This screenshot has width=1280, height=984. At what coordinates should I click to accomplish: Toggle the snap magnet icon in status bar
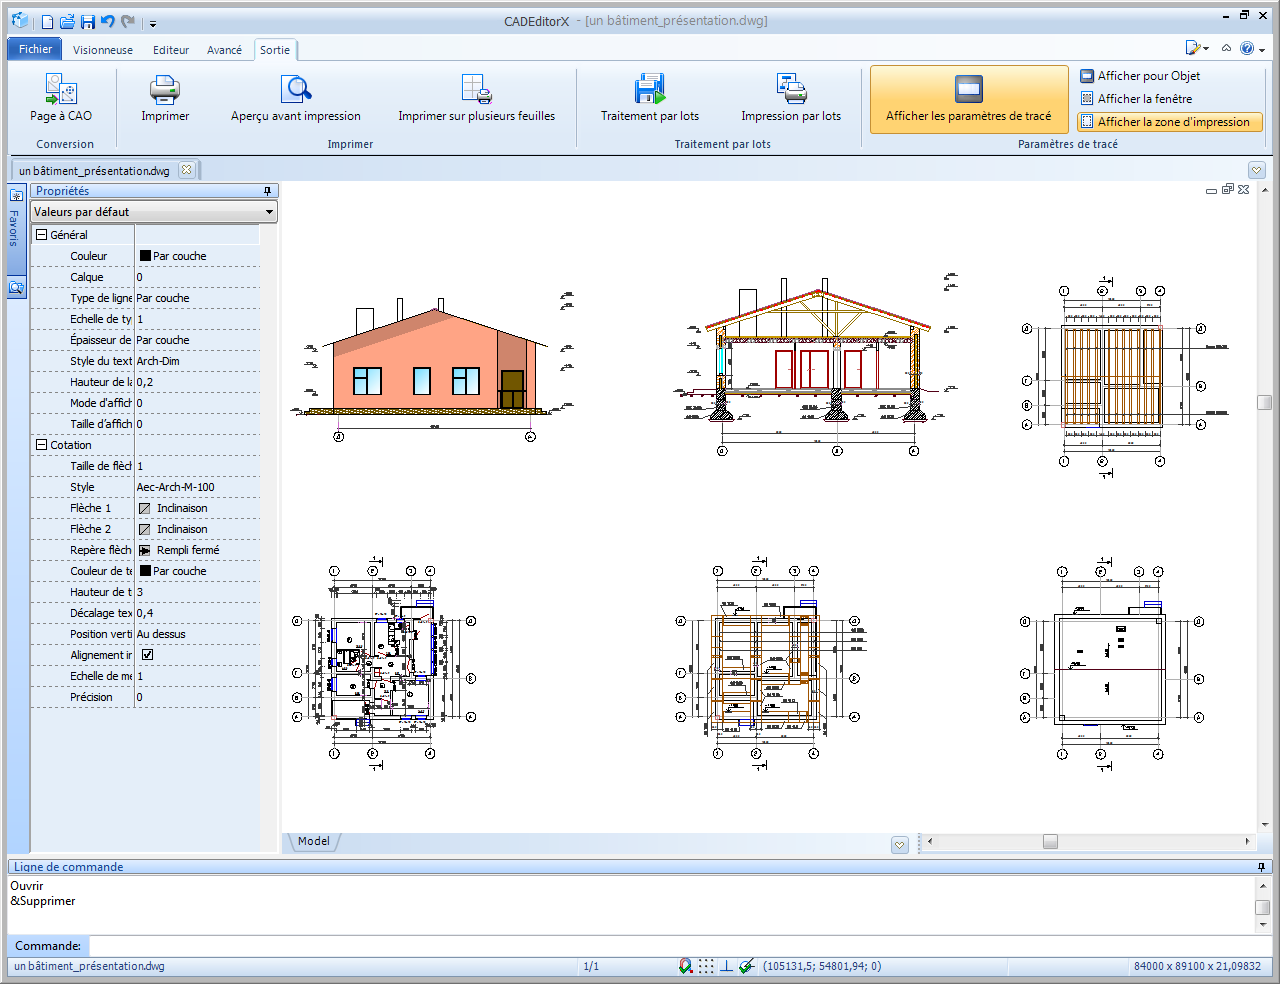(685, 966)
